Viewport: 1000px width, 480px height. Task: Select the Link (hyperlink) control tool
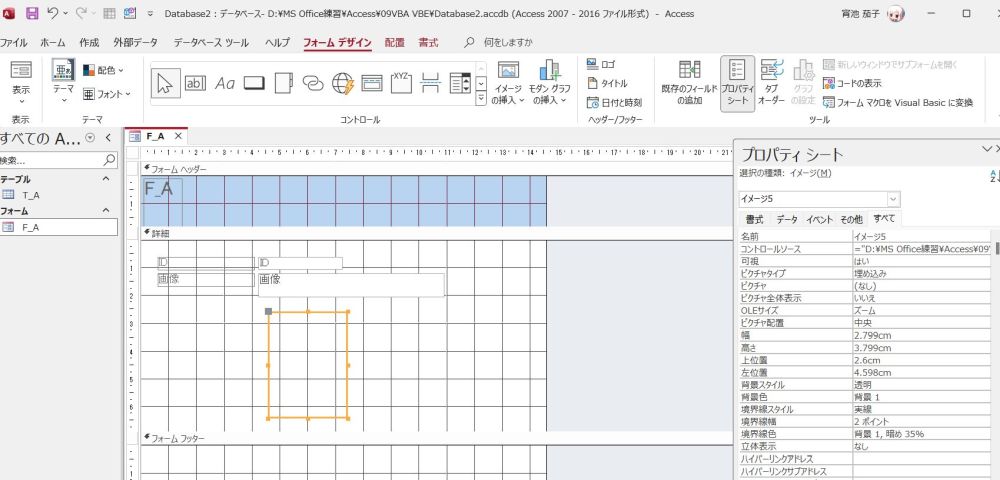pyautogui.click(x=313, y=83)
